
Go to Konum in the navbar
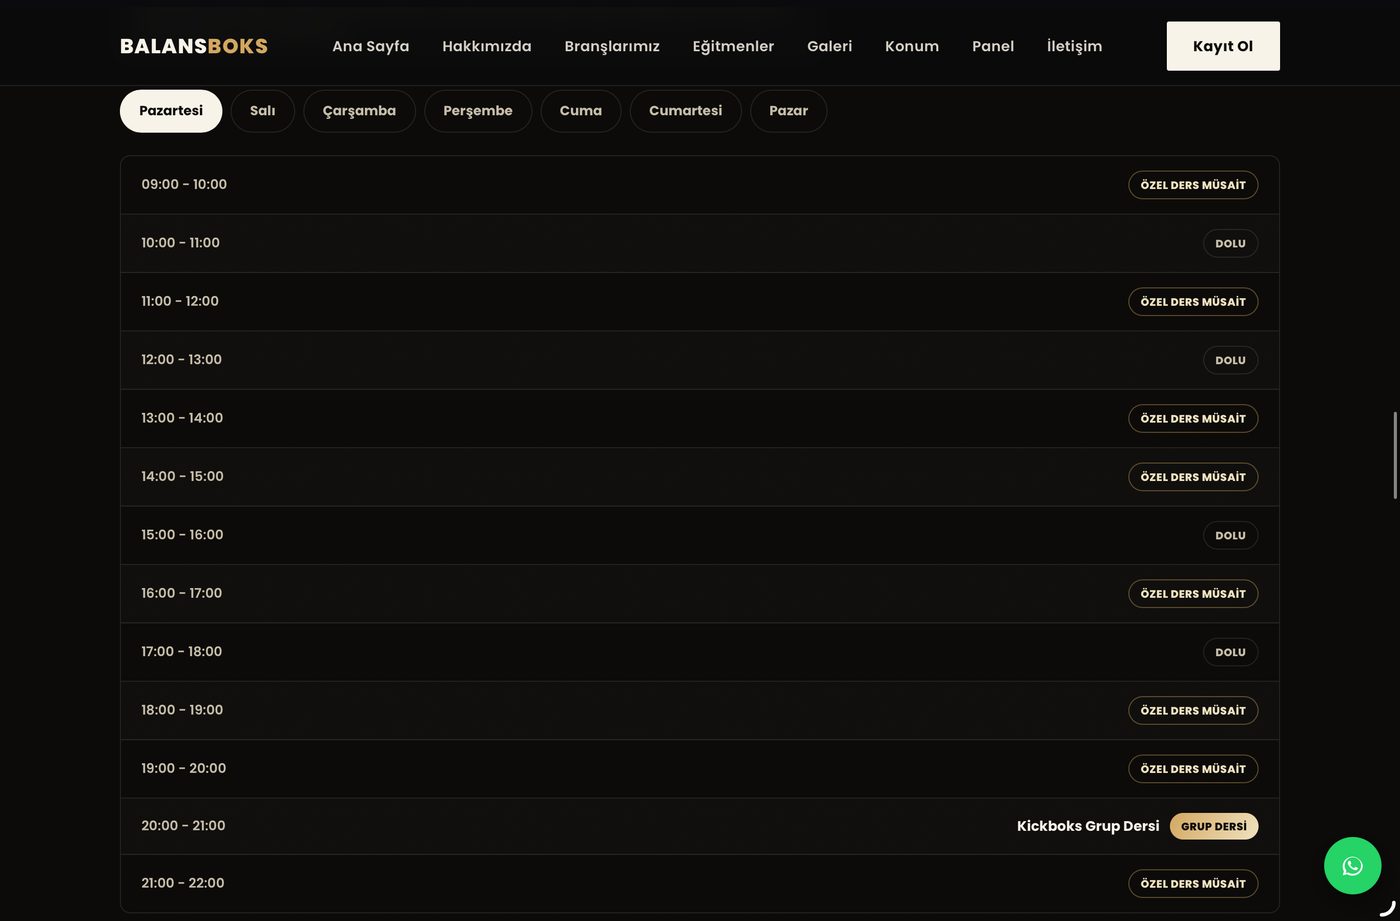912,46
